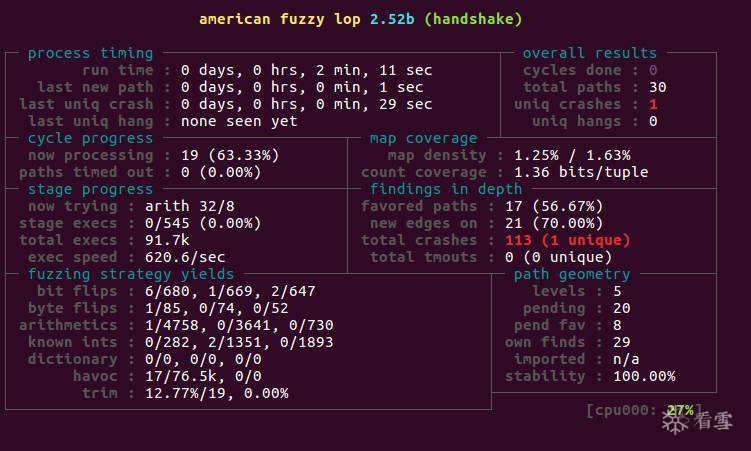Click total execs value '91.7k'
751x451 pixels.
click(x=167, y=240)
